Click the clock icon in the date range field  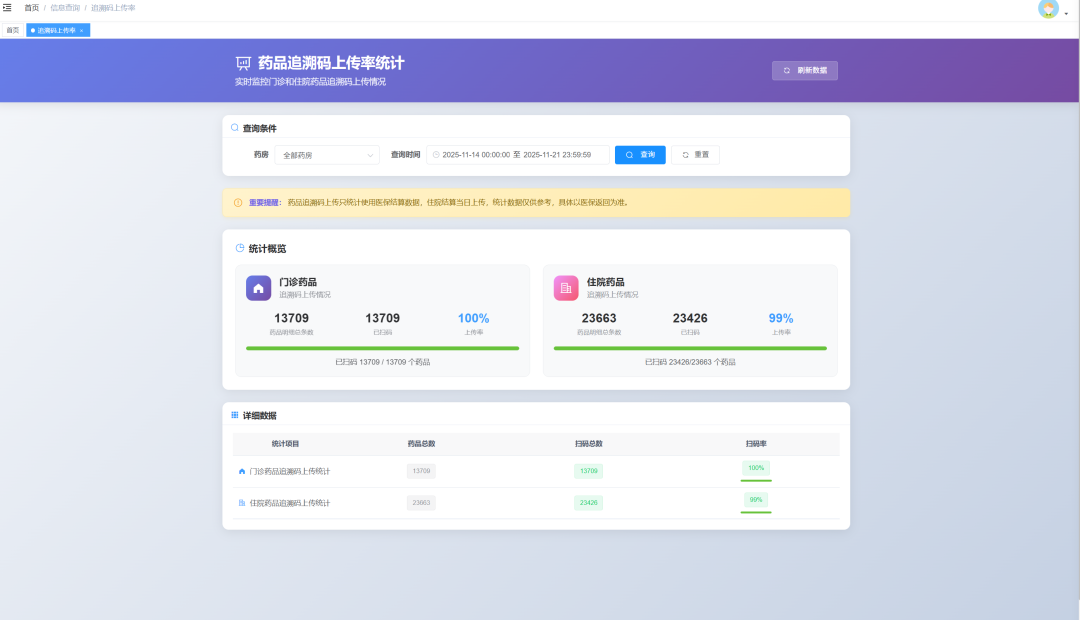(436, 155)
